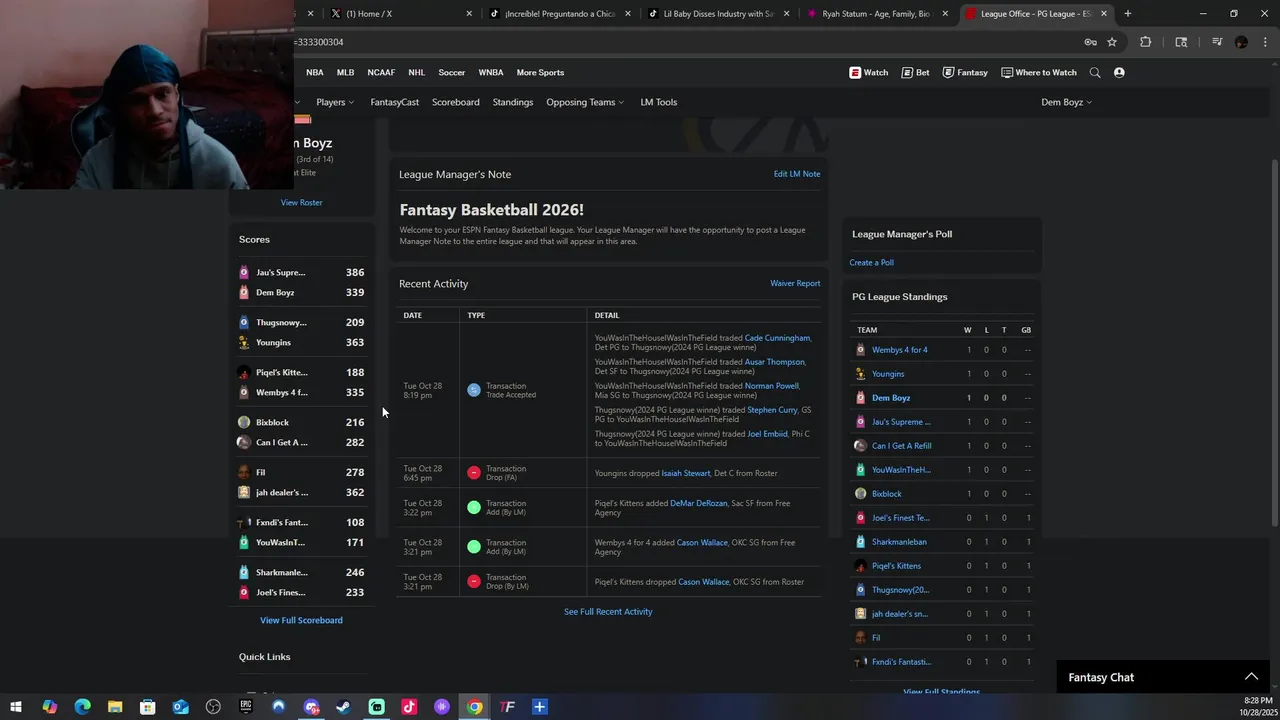The image size is (1280, 720).
Task: Open ESPN Bet from header
Action: [915, 72]
